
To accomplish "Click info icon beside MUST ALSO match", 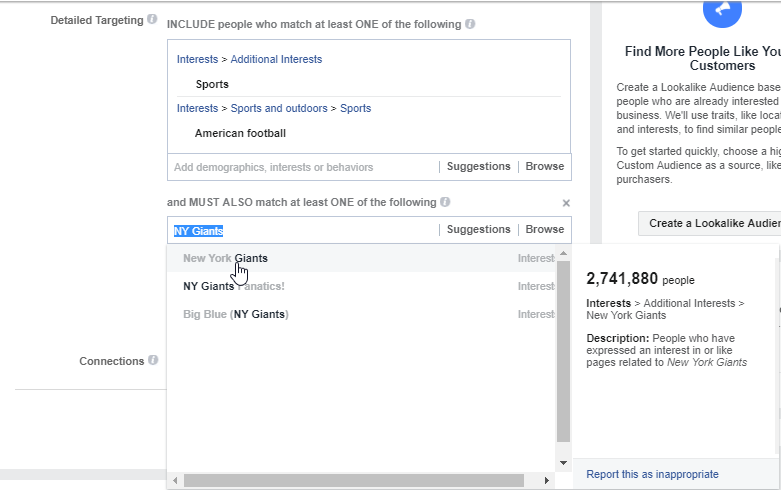I will pyautogui.click(x=445, y=202).
